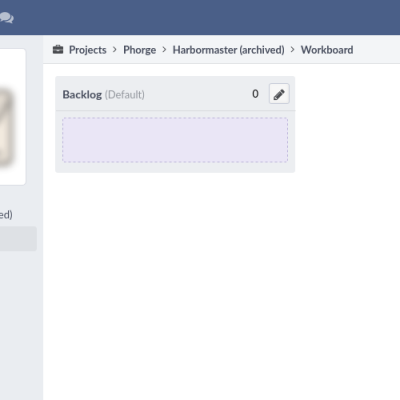Open the blurred project profile image
Screen dimensions: 400x400
[7, 127]
